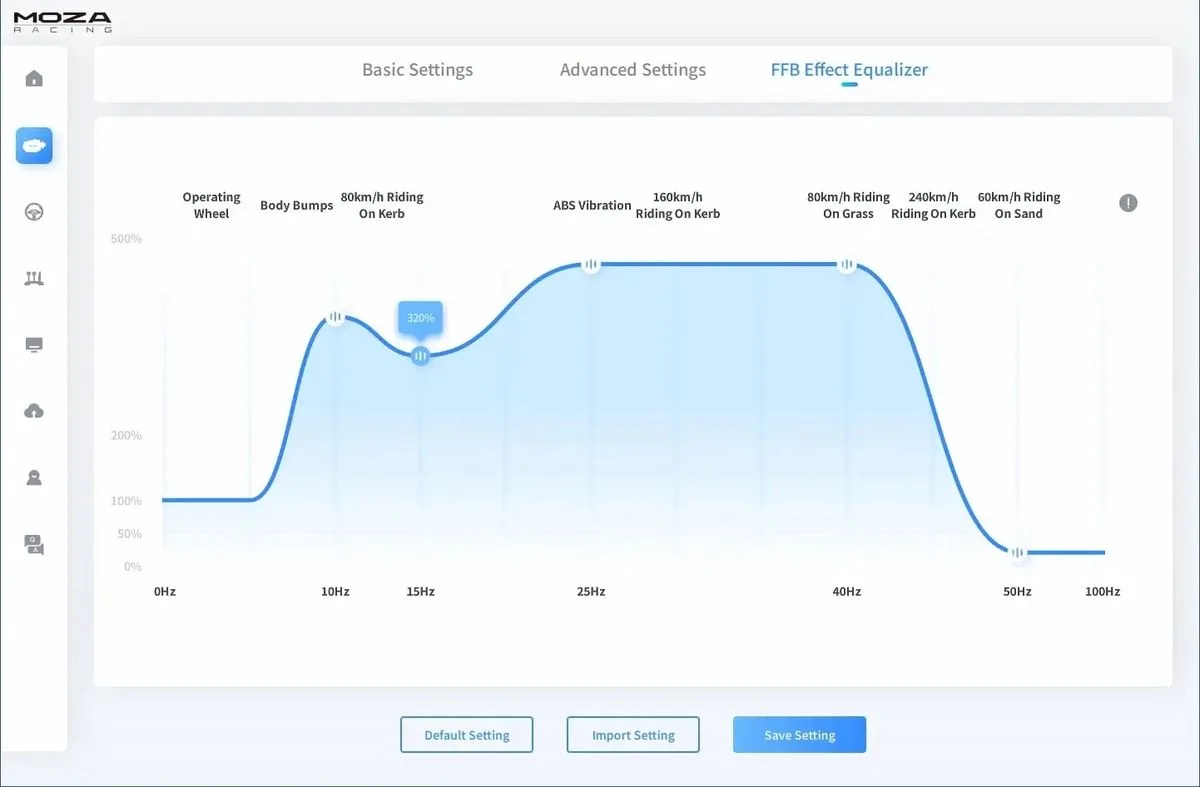
Task: Click the Operating Wheel label
Action: coord(211,205)
